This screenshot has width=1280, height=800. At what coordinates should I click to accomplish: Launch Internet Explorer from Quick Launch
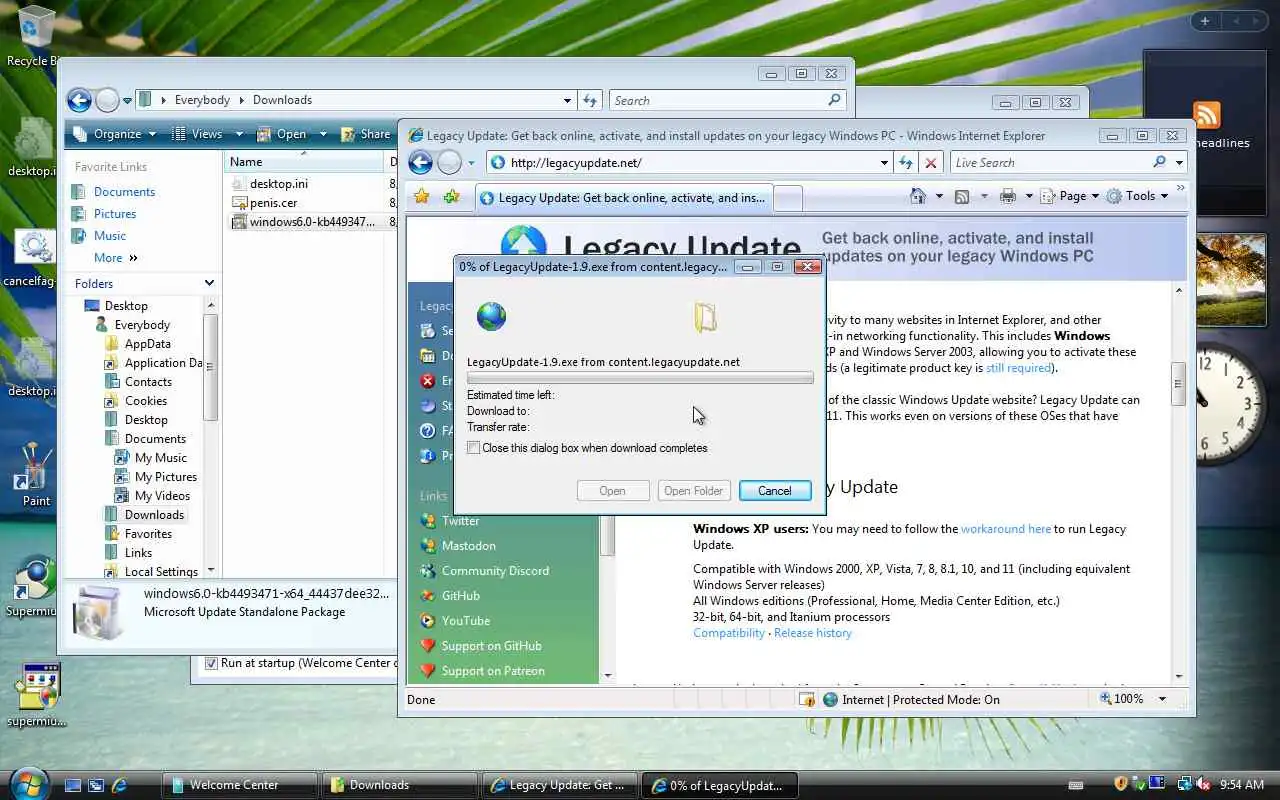[119, 786]
